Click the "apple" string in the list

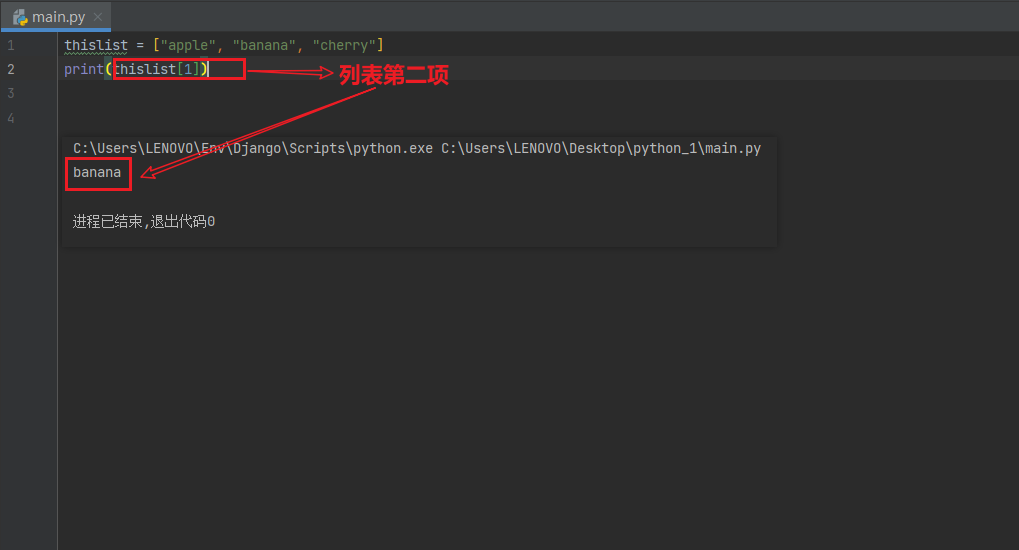point(188,46)
